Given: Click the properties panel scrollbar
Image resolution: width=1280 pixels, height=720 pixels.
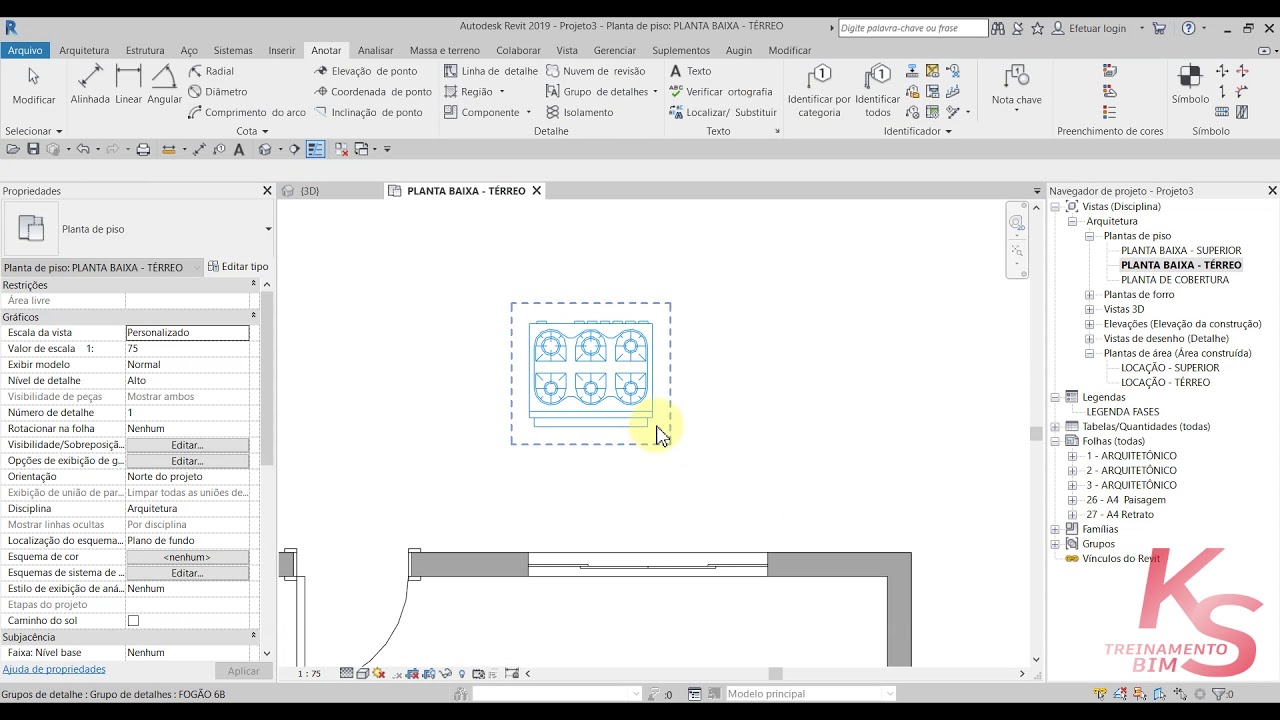Looking at the screenshot, I should (x=266, y=380).
